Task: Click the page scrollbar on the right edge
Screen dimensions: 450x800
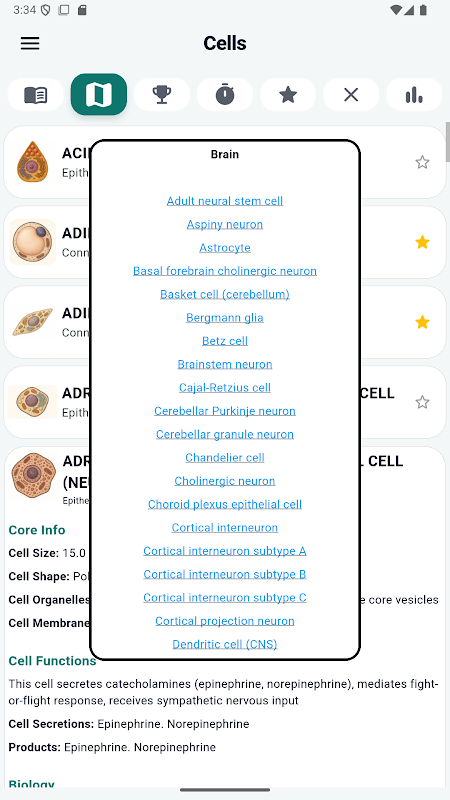Action: click(x=447, y=142)
